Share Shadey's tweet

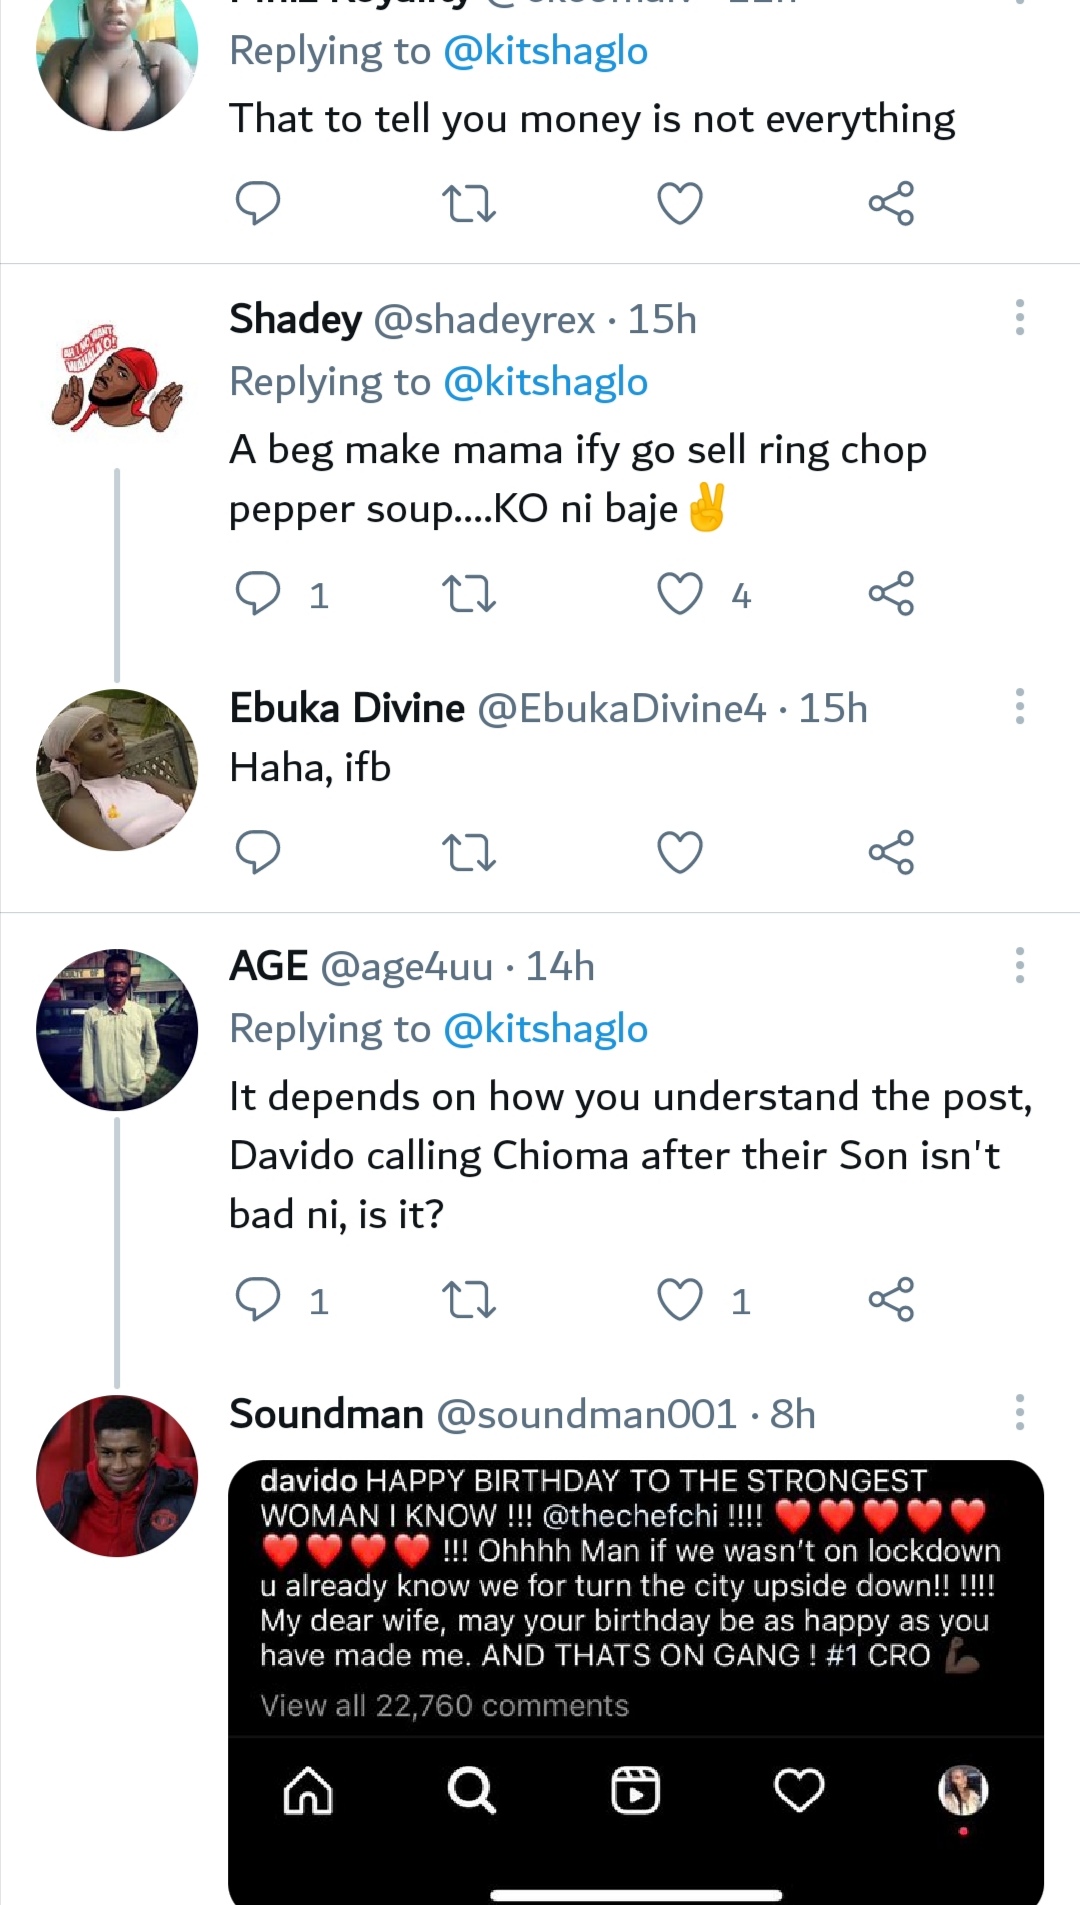click(891, 594)
